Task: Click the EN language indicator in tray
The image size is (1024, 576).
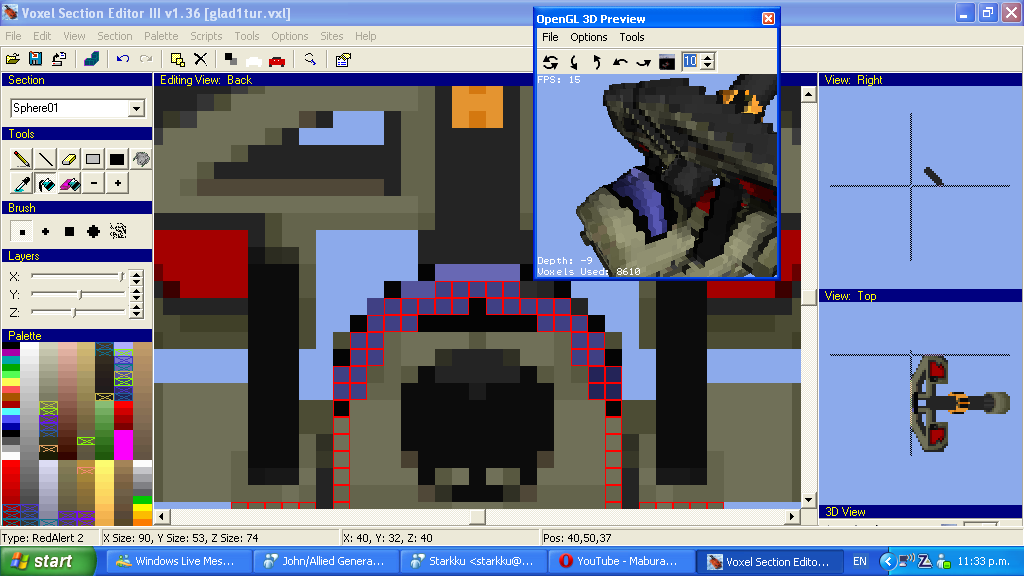Action: (x=860, y=562)
